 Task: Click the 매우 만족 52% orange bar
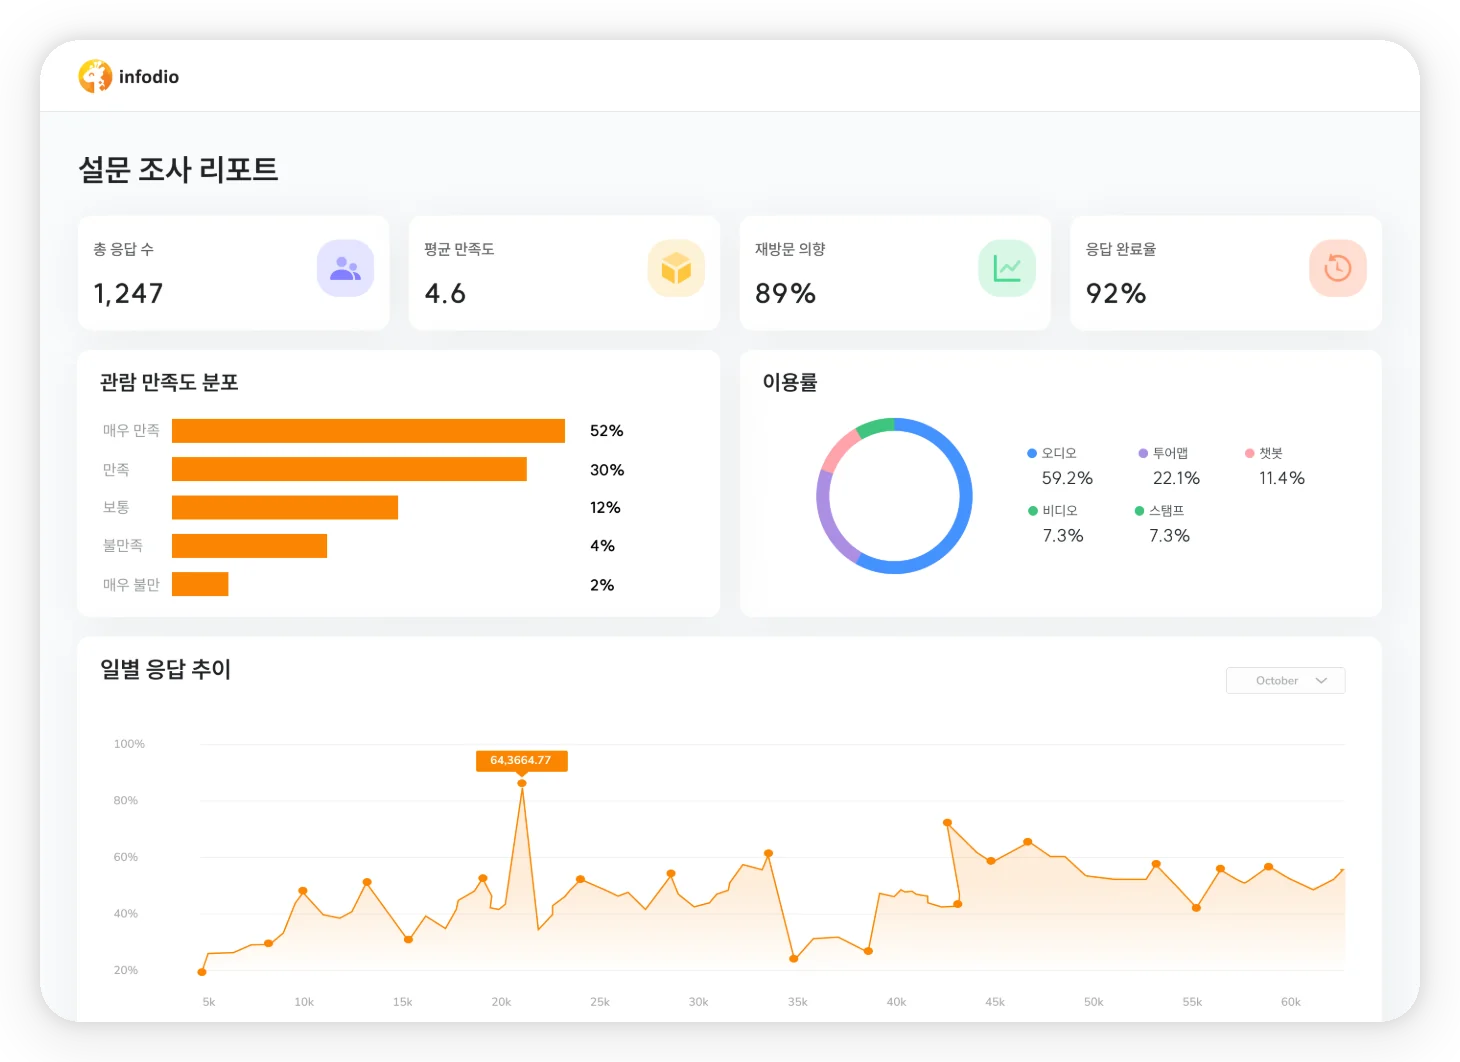pyautogui.click(x=368, y=431)
